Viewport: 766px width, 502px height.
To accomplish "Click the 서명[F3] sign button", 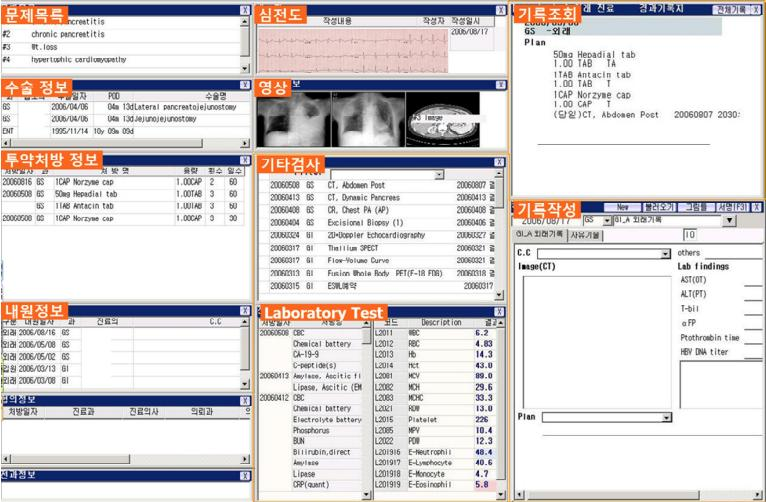I will [x=732, y=207].
